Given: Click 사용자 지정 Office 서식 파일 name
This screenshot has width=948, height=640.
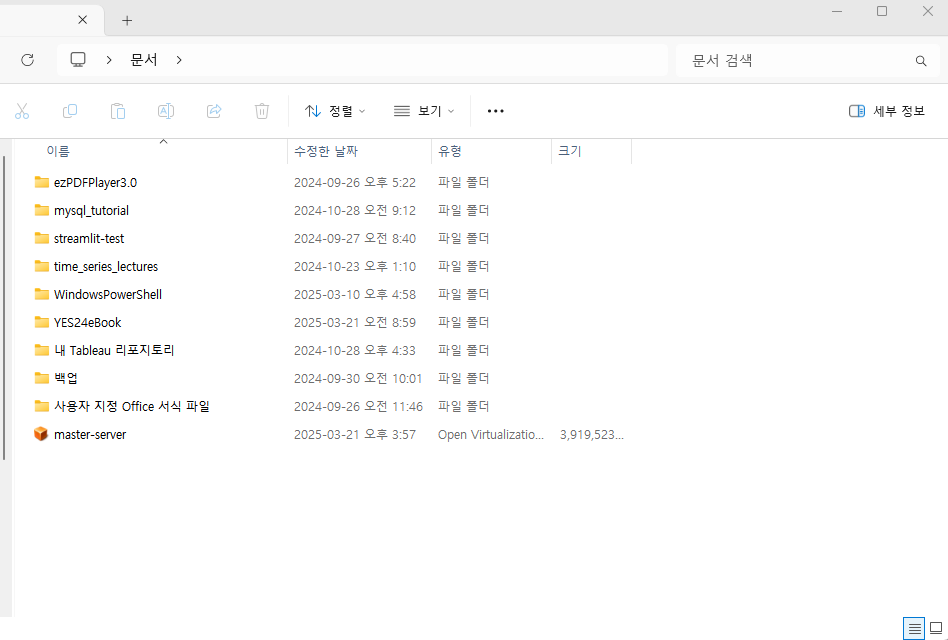Looking at the screenshot, I should click(x=132, y=406).
